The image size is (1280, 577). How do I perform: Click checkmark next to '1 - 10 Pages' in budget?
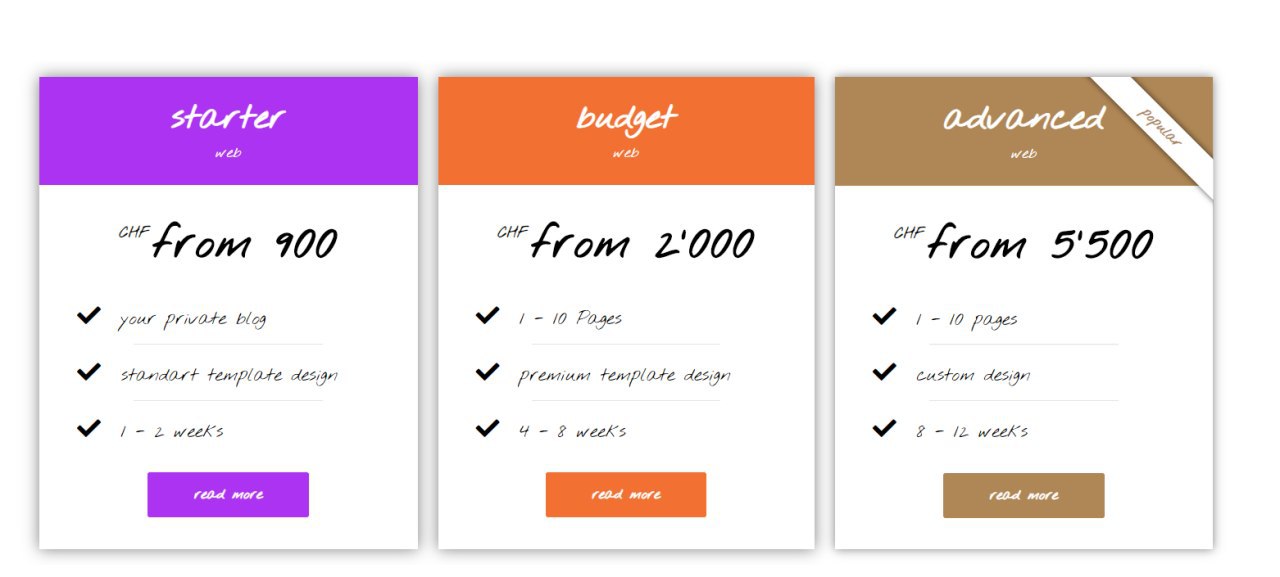coord(487,316)
